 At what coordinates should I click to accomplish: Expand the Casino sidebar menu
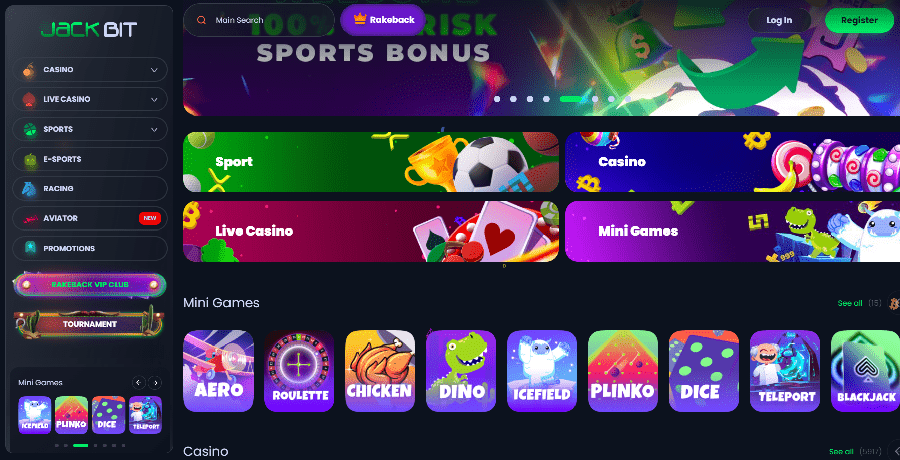(x=90, y=69)
